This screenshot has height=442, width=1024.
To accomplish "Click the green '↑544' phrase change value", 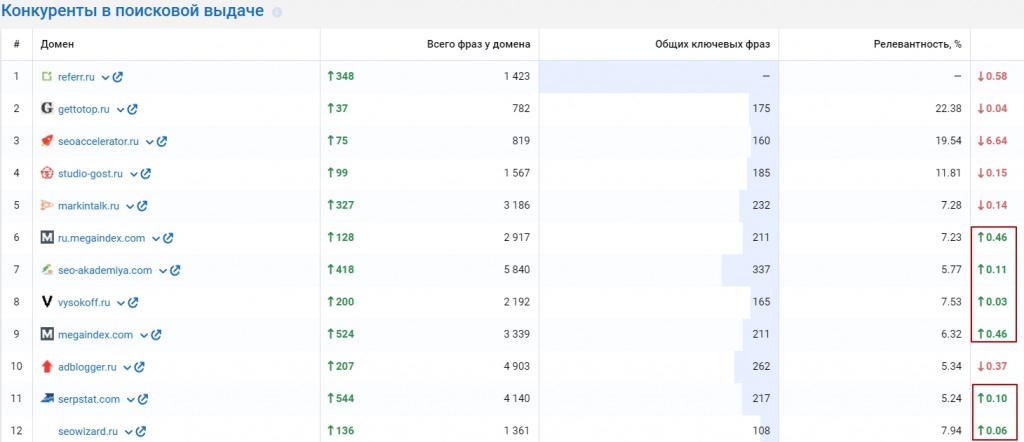I will tap(340, 399).
